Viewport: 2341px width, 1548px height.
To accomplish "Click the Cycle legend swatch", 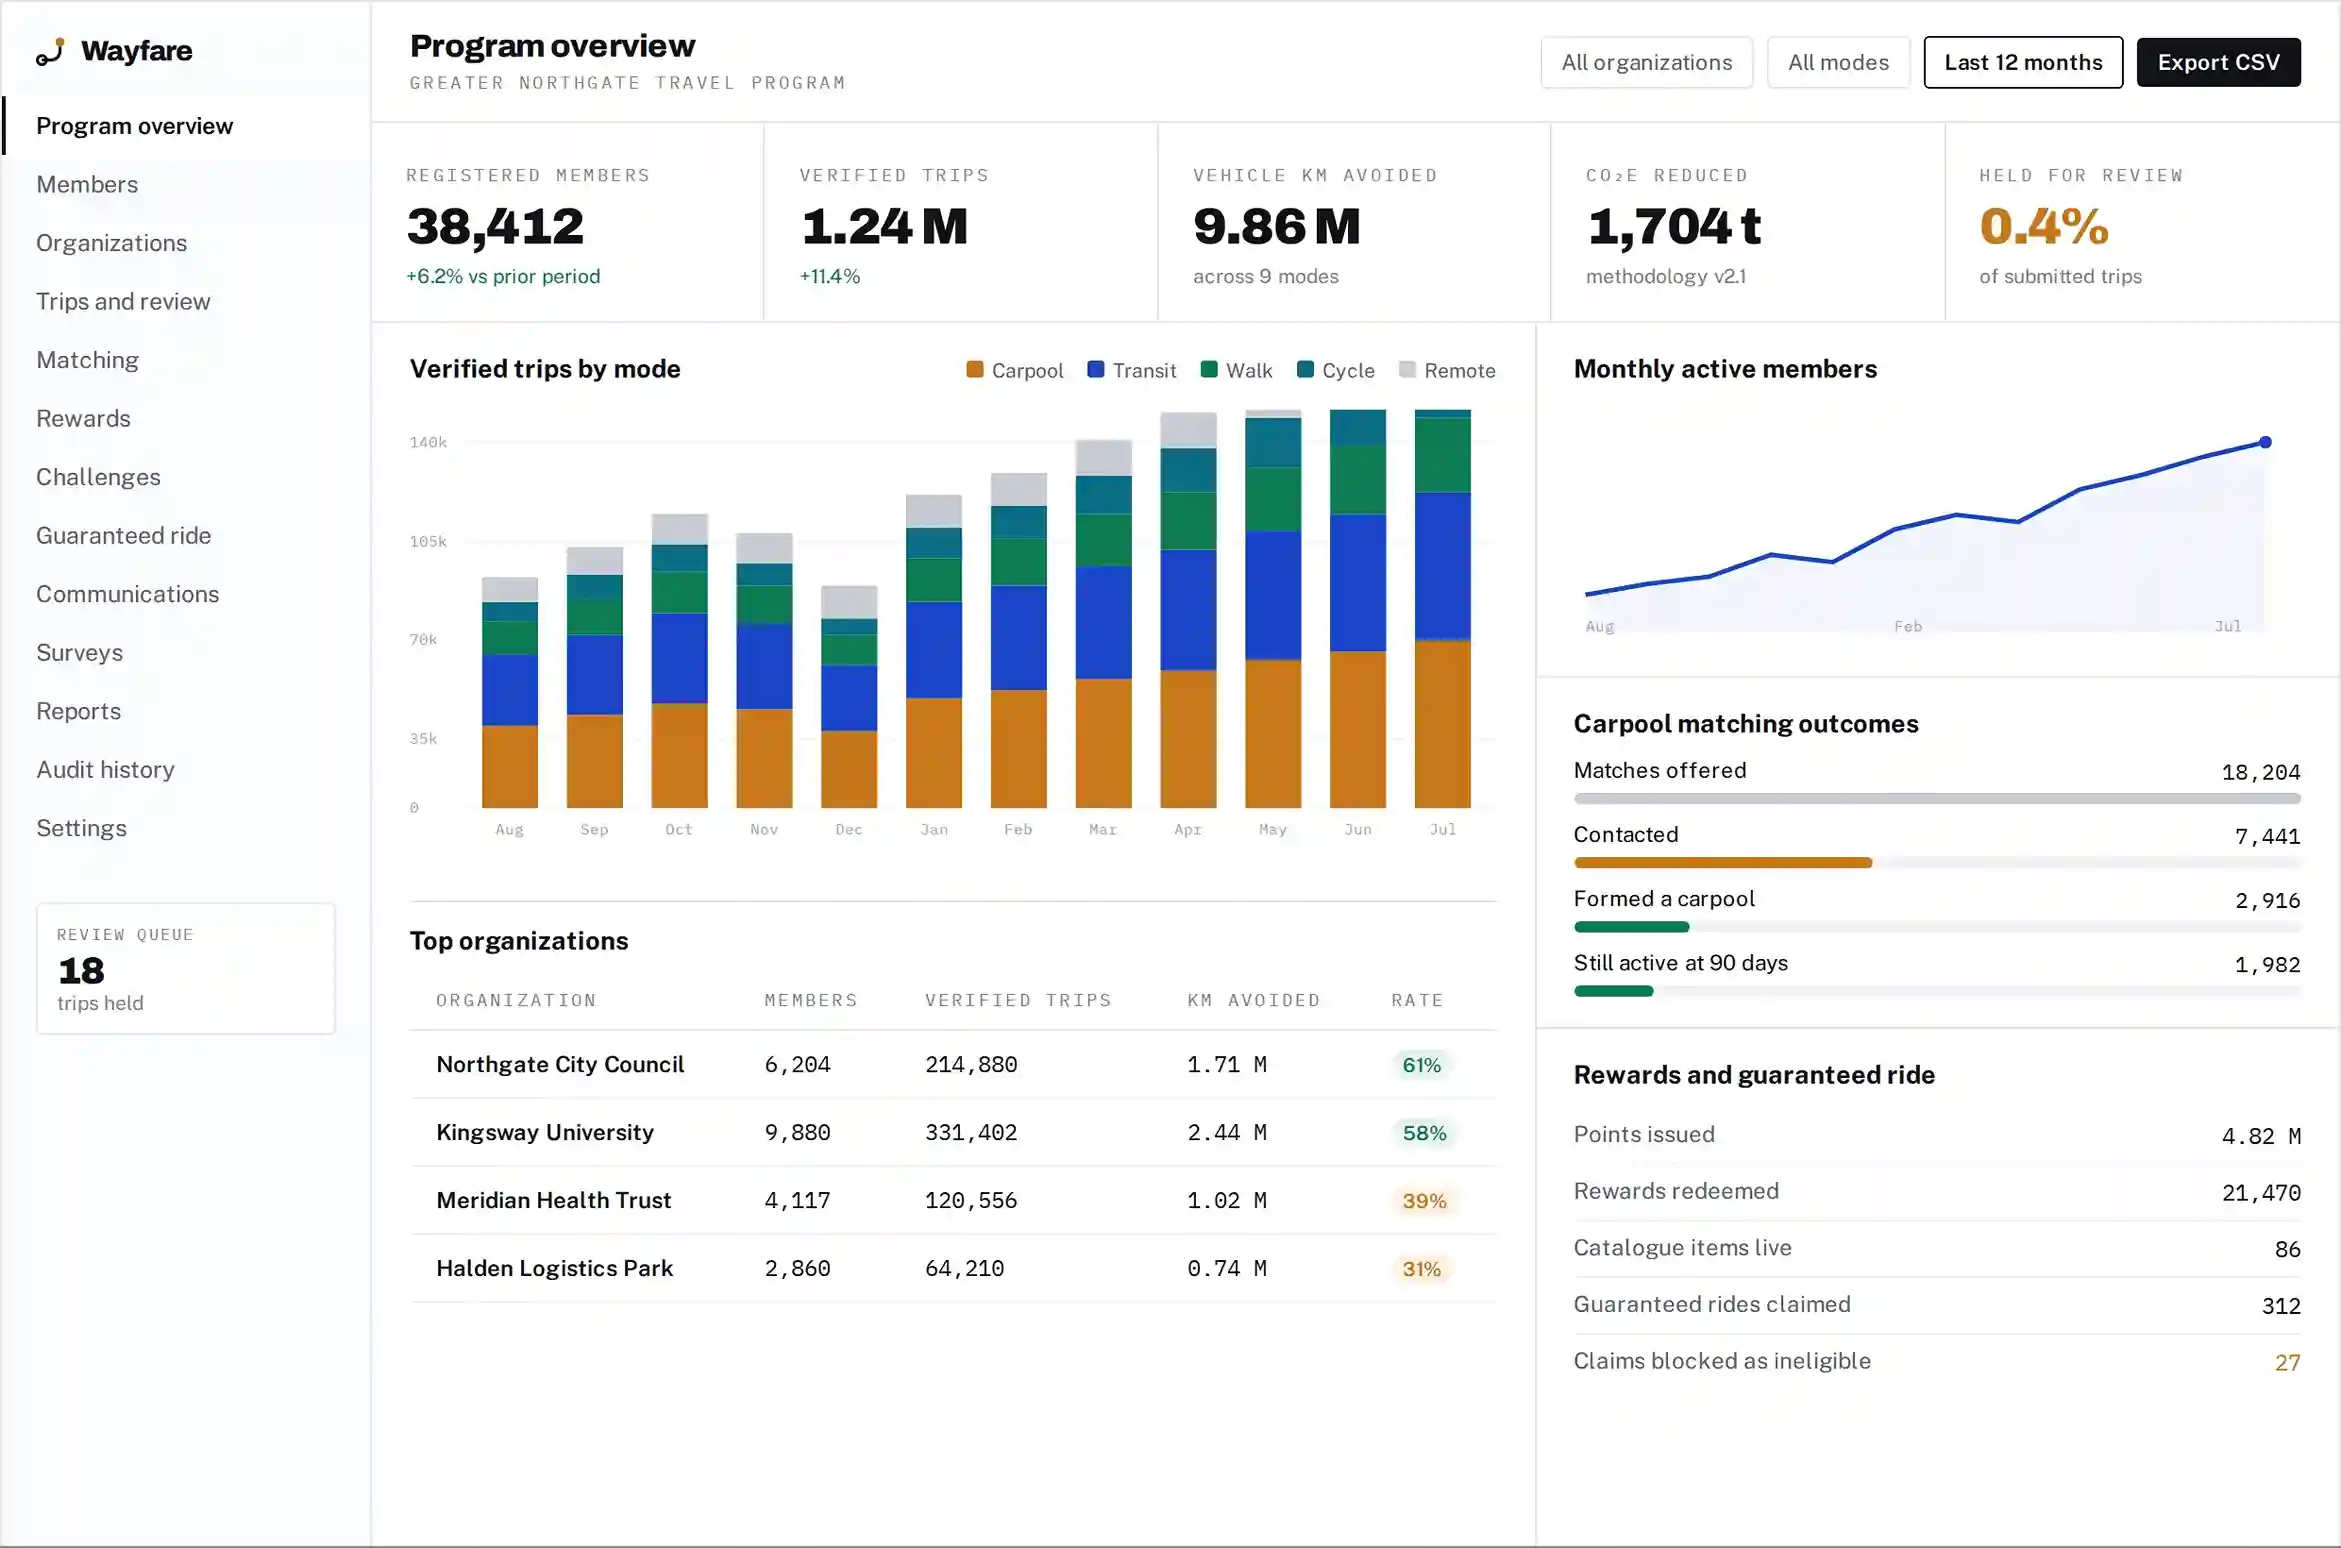I will (x=1305, y=369).
